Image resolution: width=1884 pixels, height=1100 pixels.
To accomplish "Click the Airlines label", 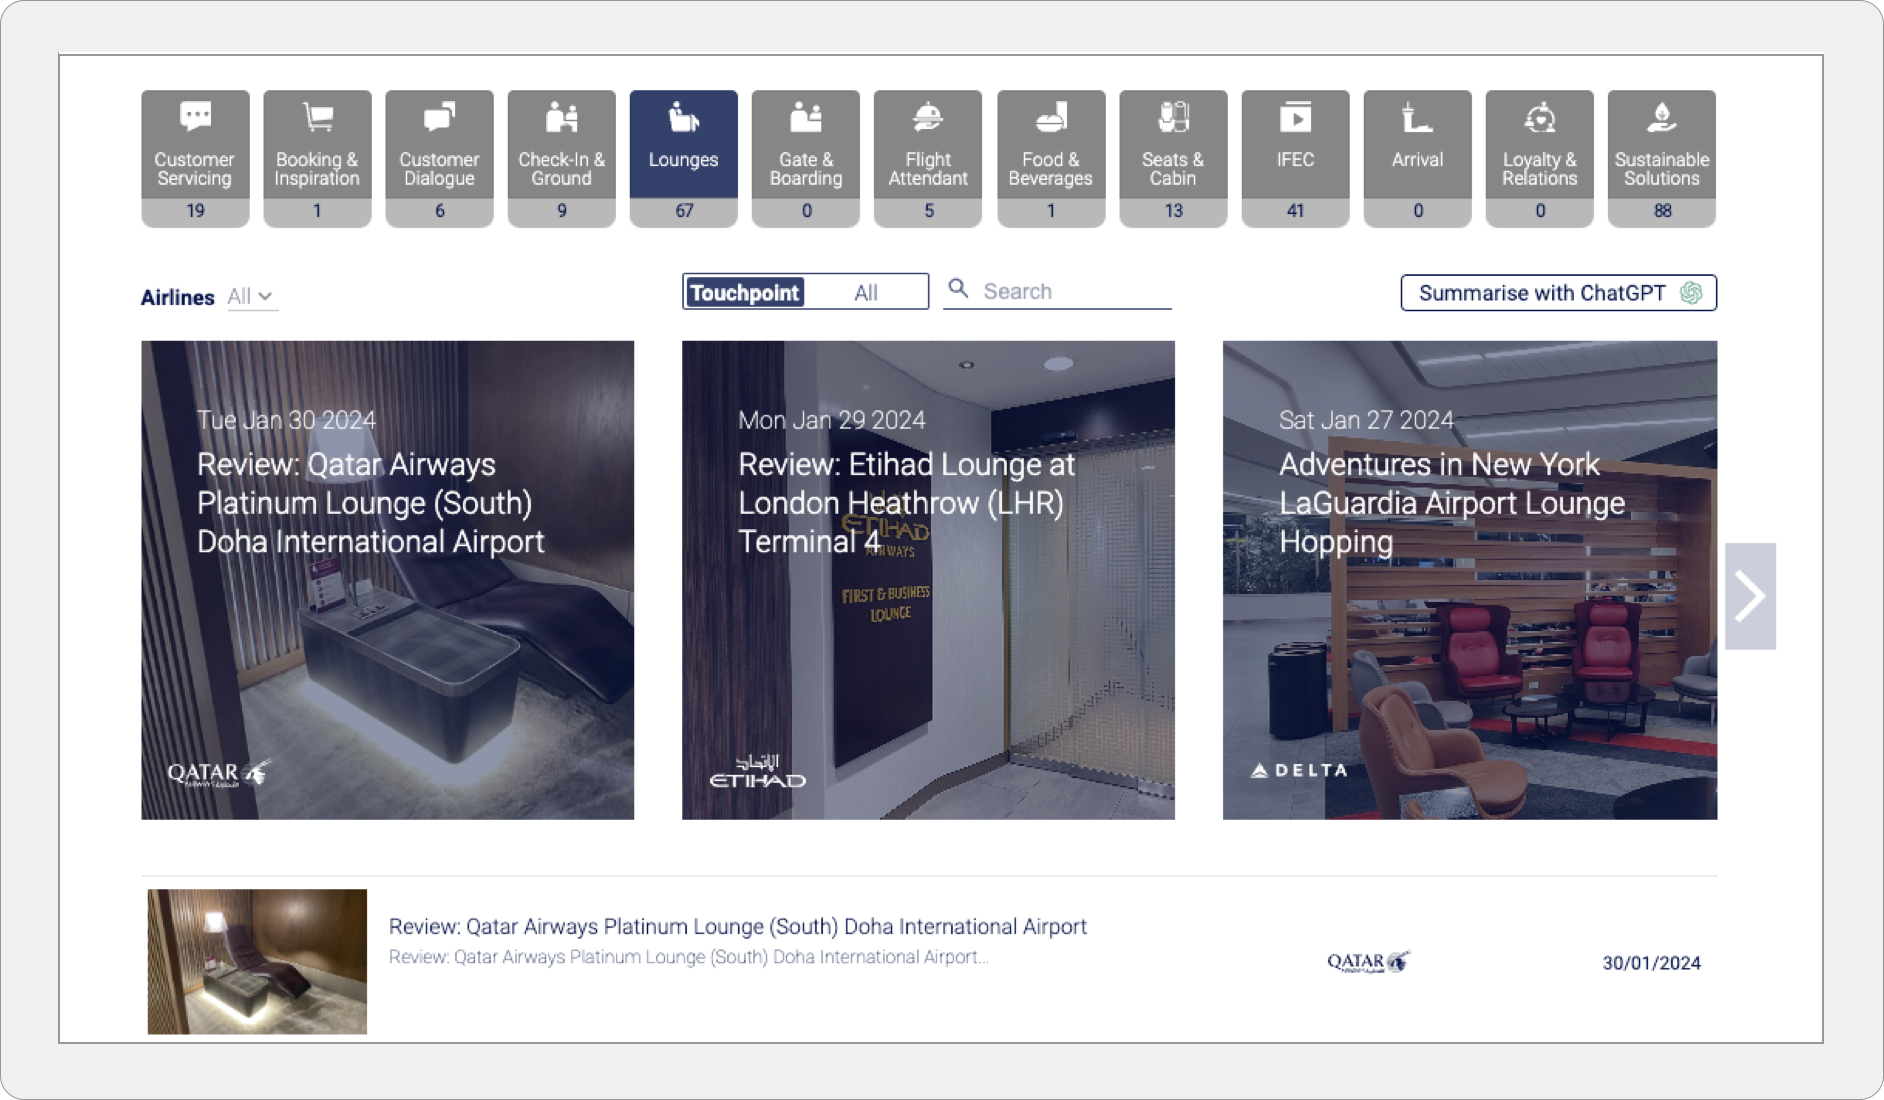I will (177, 298).
